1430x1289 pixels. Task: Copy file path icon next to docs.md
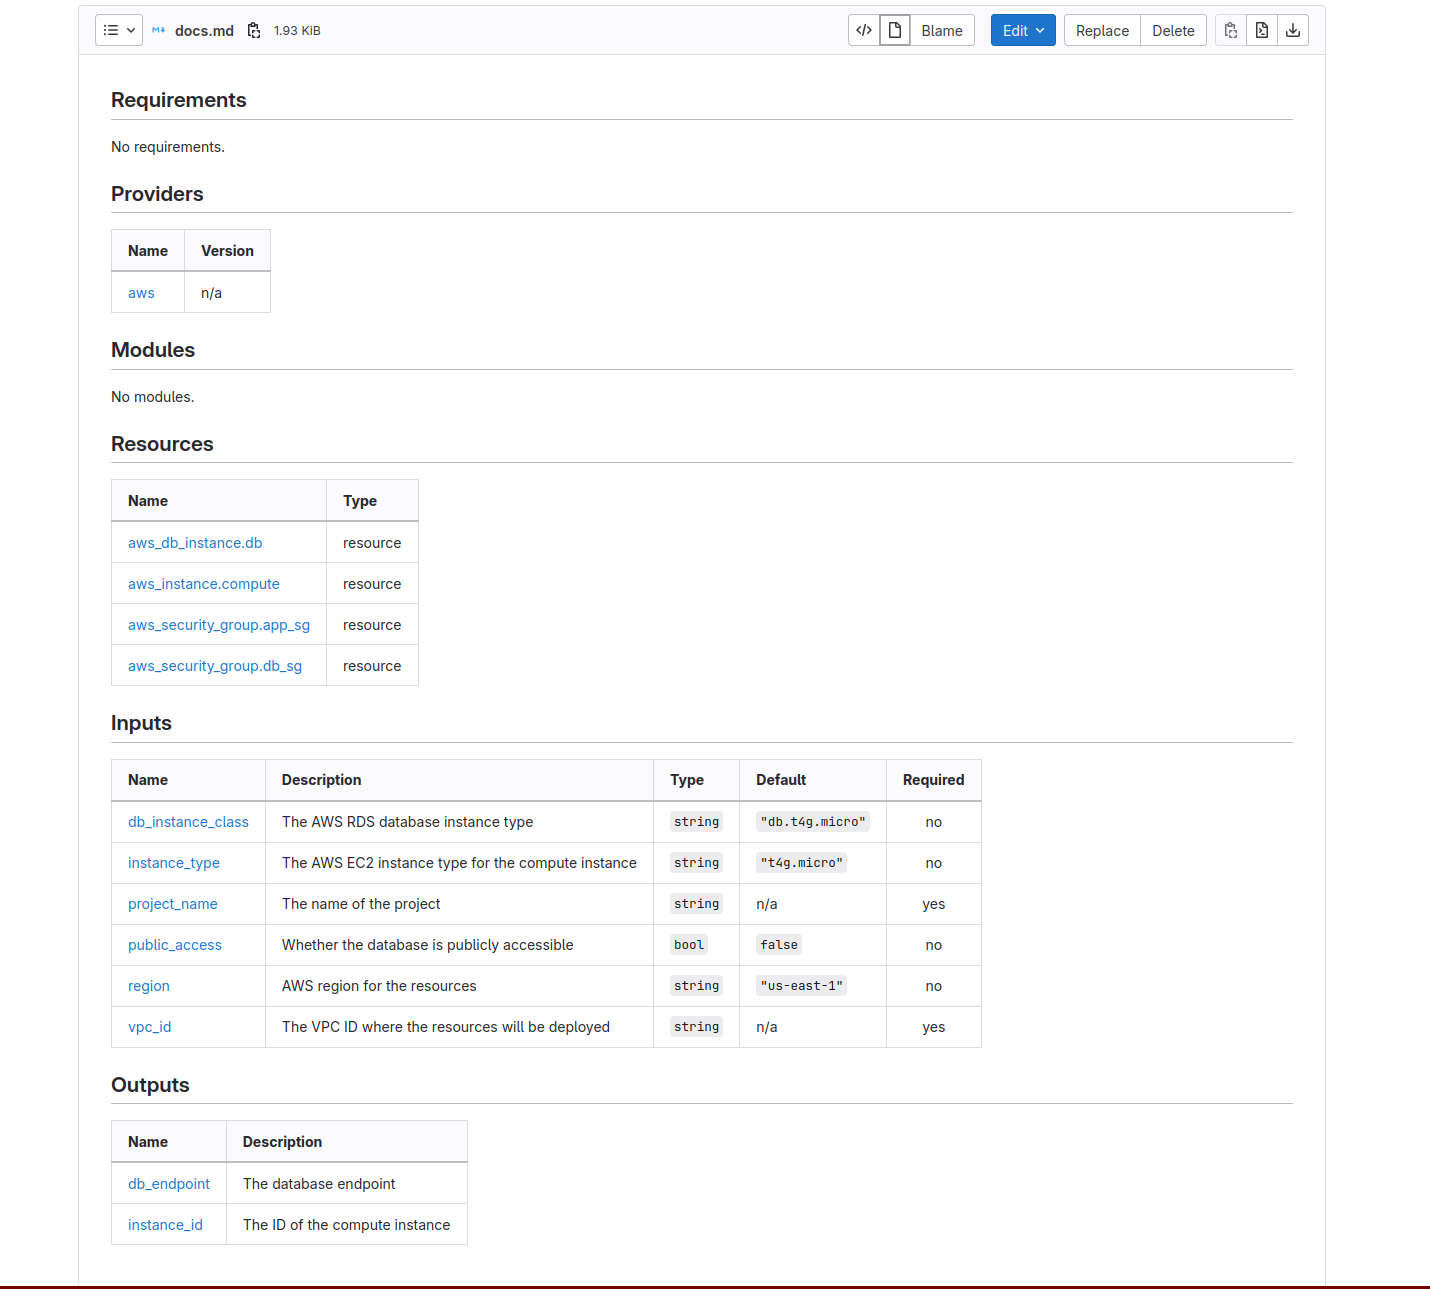[254, 31]
